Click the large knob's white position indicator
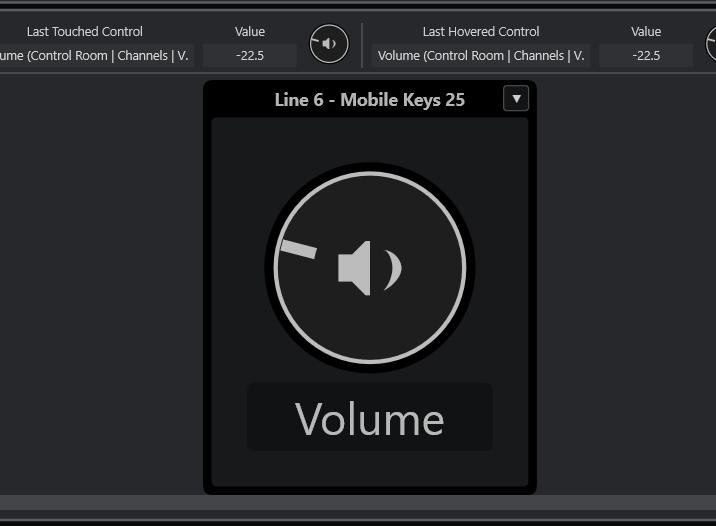This screenshot has height=526, width=716. 299,249
